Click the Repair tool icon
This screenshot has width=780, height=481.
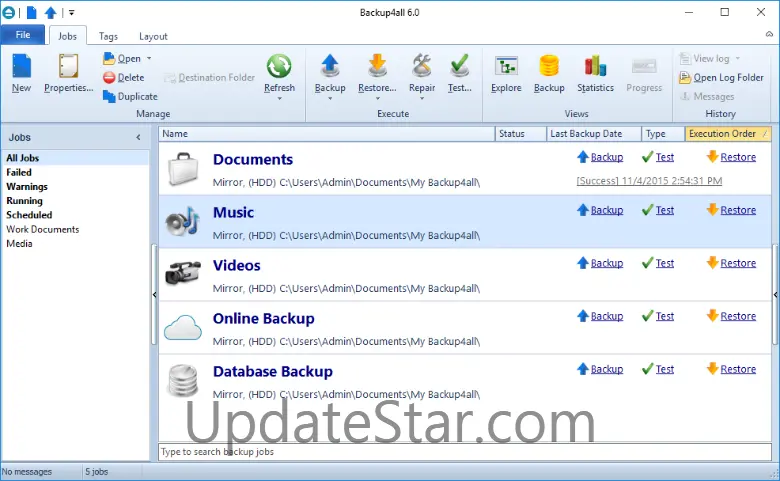(422, 66)
